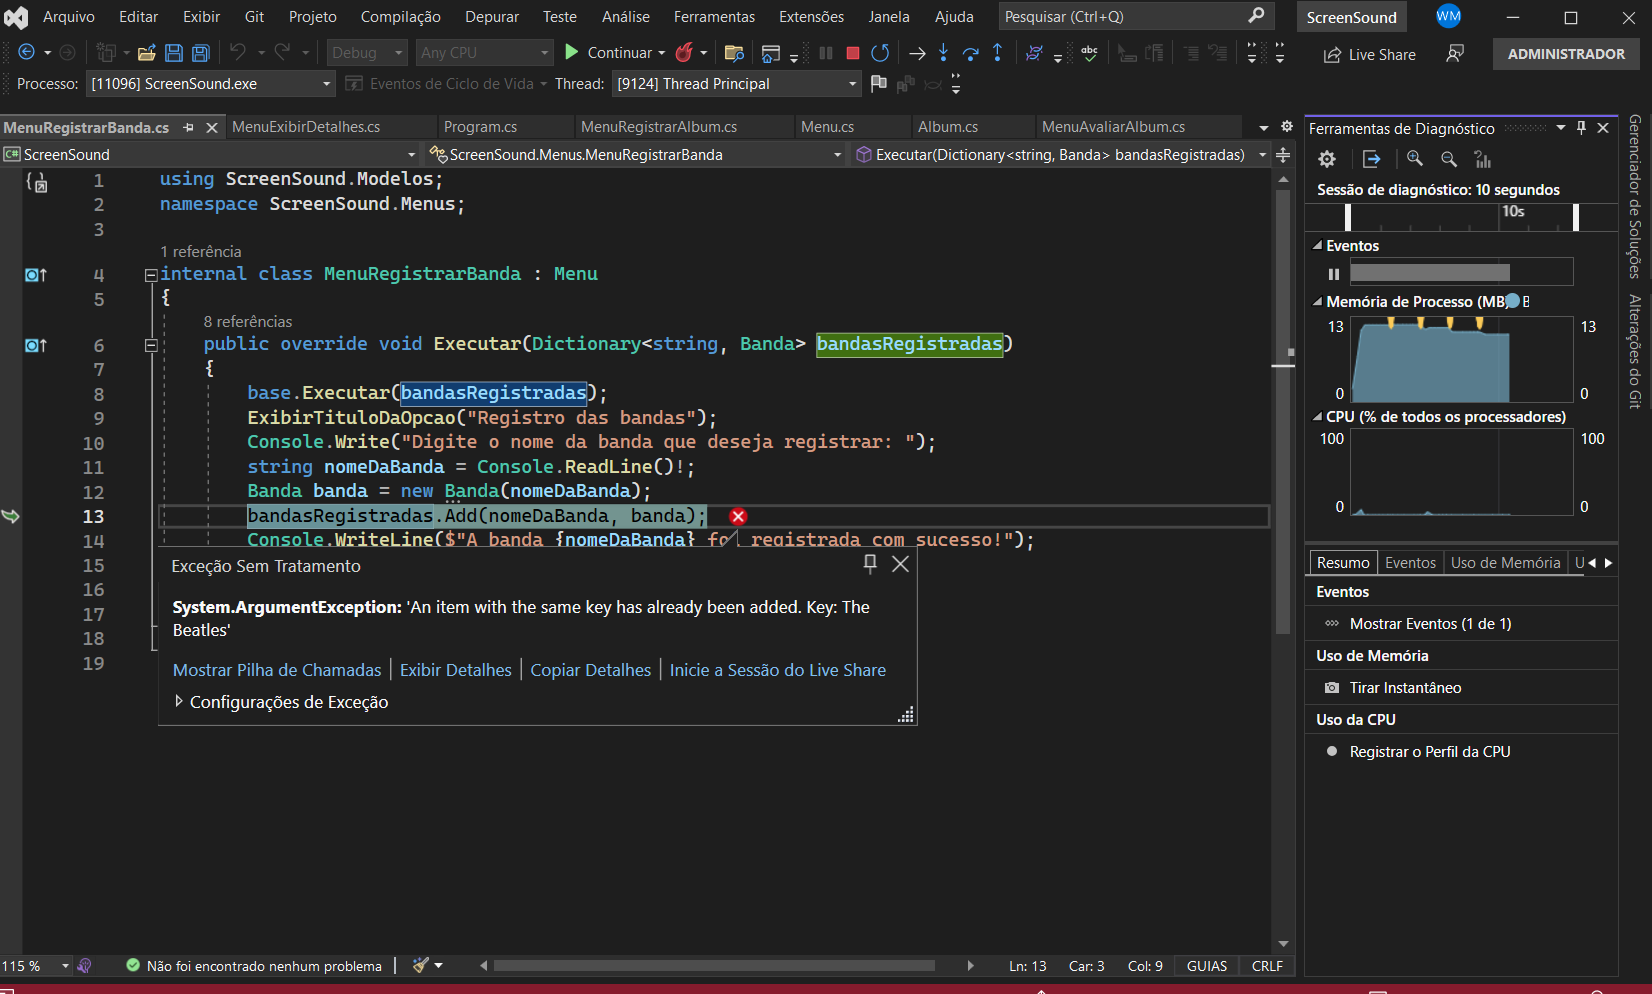The image size is (1652, 994).
Task: Close the Exceção Sem Tratamento popup
Action: (x=900, y=564)
